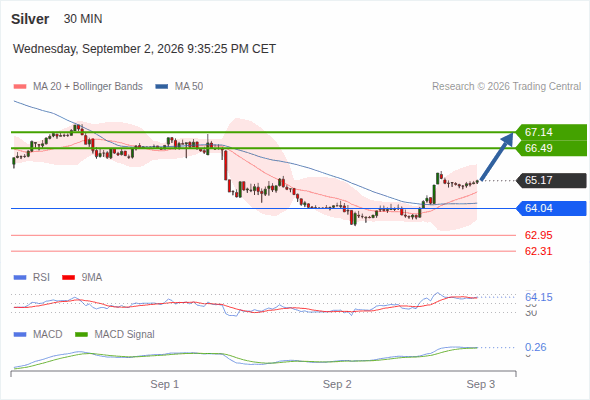Click the Silver chart title
This screenshot has width=590, height=400.
(30, 19)
